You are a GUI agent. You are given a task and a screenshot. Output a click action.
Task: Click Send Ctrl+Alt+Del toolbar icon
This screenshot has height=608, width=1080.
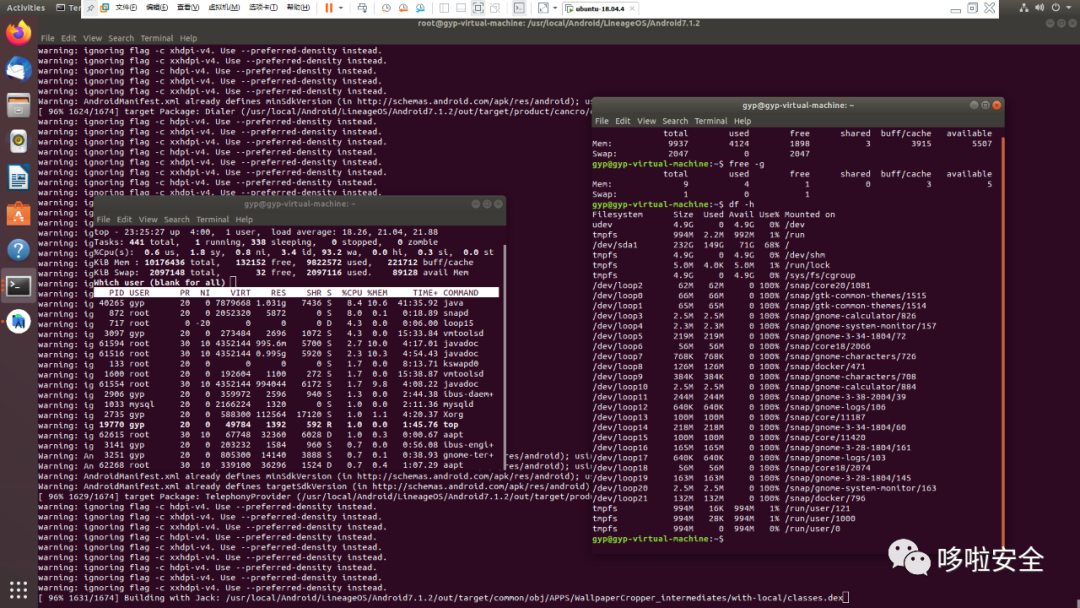point(362,8)
